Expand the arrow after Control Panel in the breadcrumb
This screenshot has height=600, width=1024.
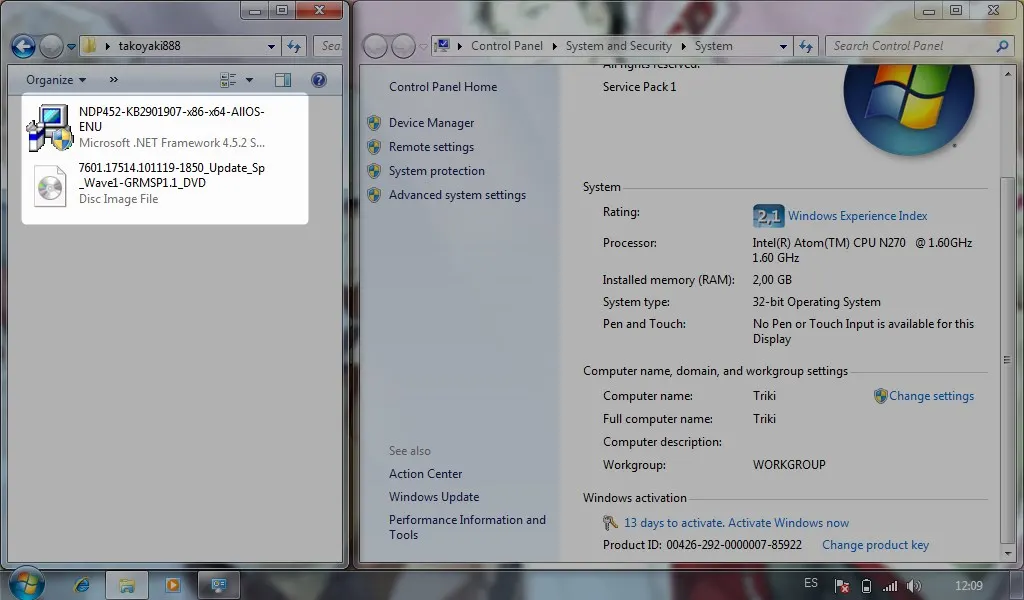[x=554, y=46]
